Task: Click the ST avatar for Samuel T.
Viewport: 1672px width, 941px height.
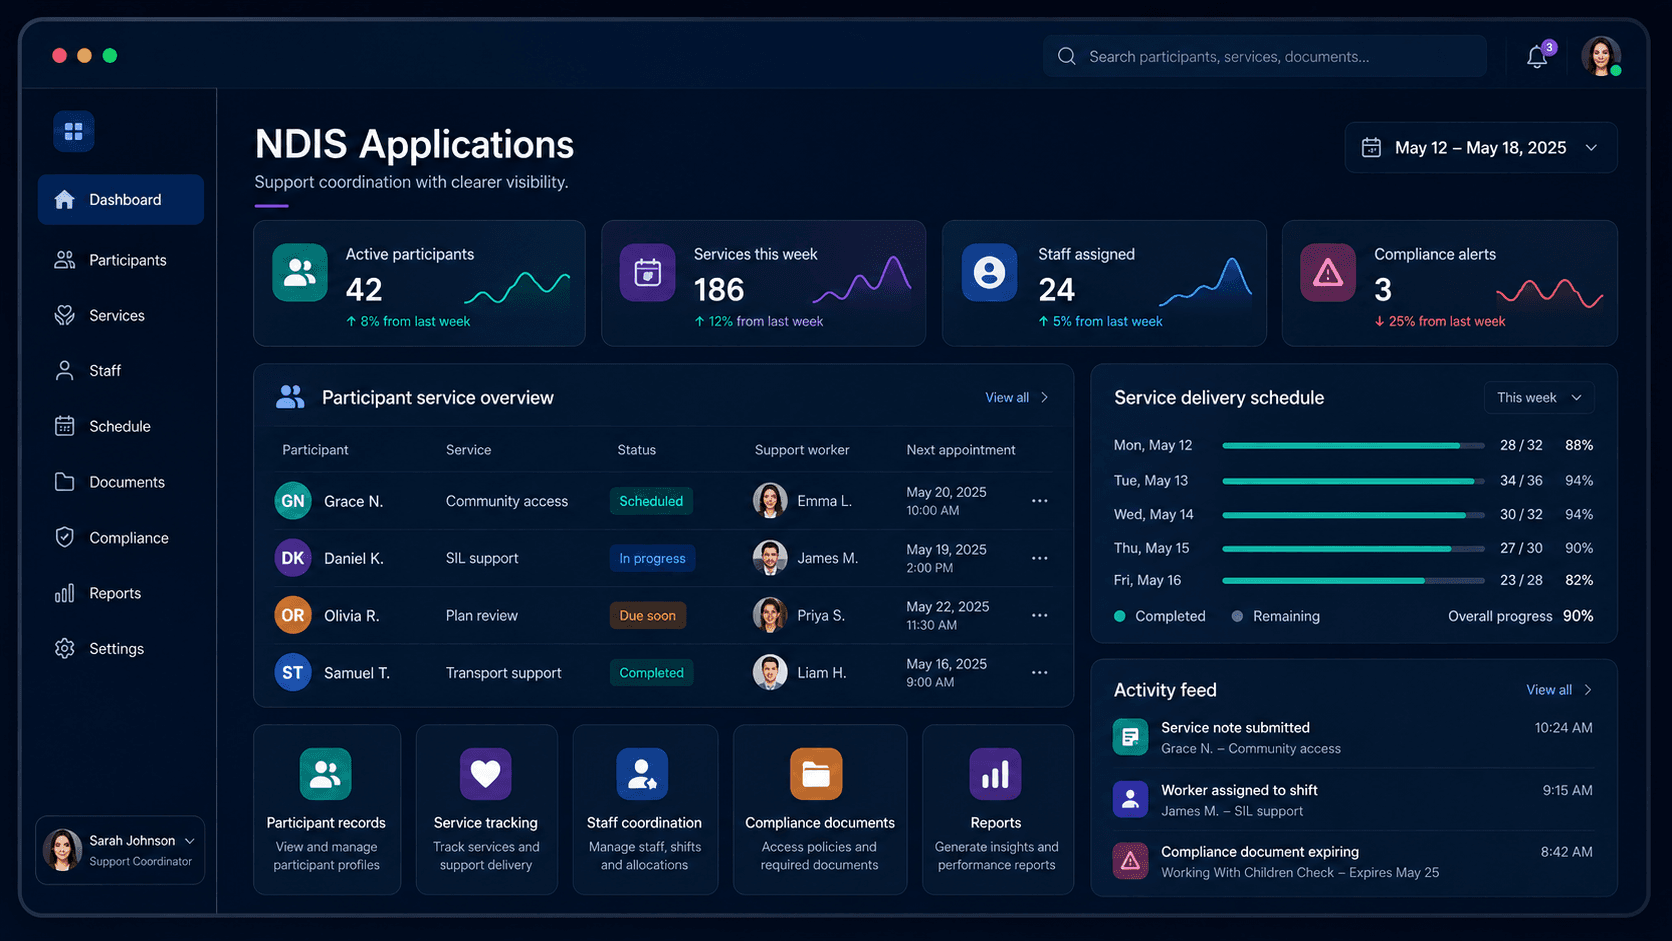Action: (293, 673)
